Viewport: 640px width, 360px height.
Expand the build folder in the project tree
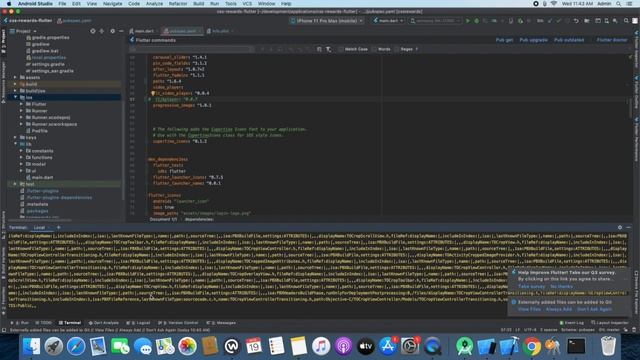(15, 84)
